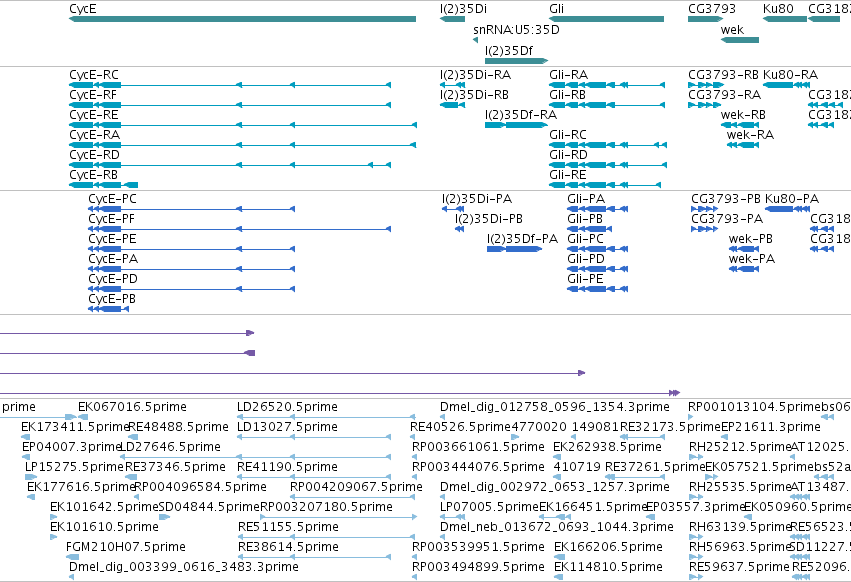Select the l(2)35Di-PB protein label
Viewport: 851px width, 582px height.
tap(489, 219)
